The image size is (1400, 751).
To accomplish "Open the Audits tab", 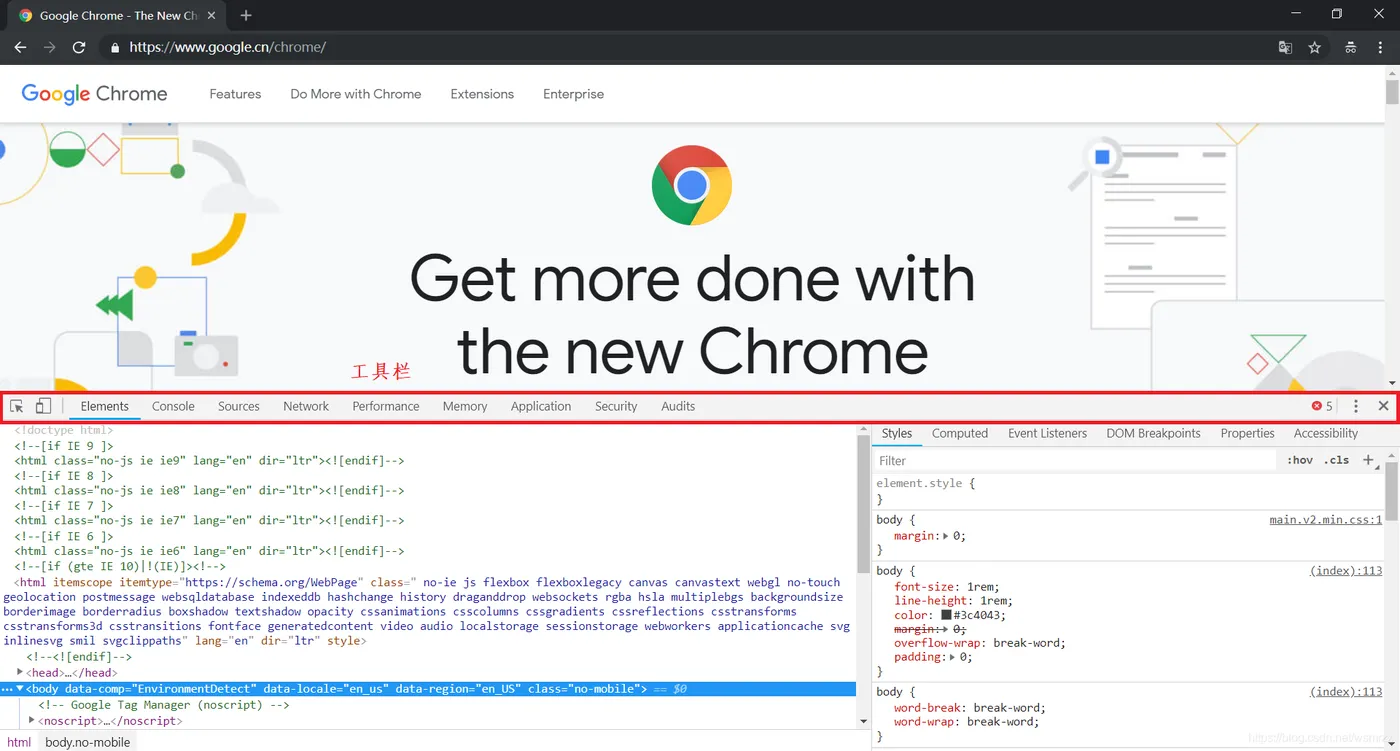I will pyautogui.click(x=678, y=406).
